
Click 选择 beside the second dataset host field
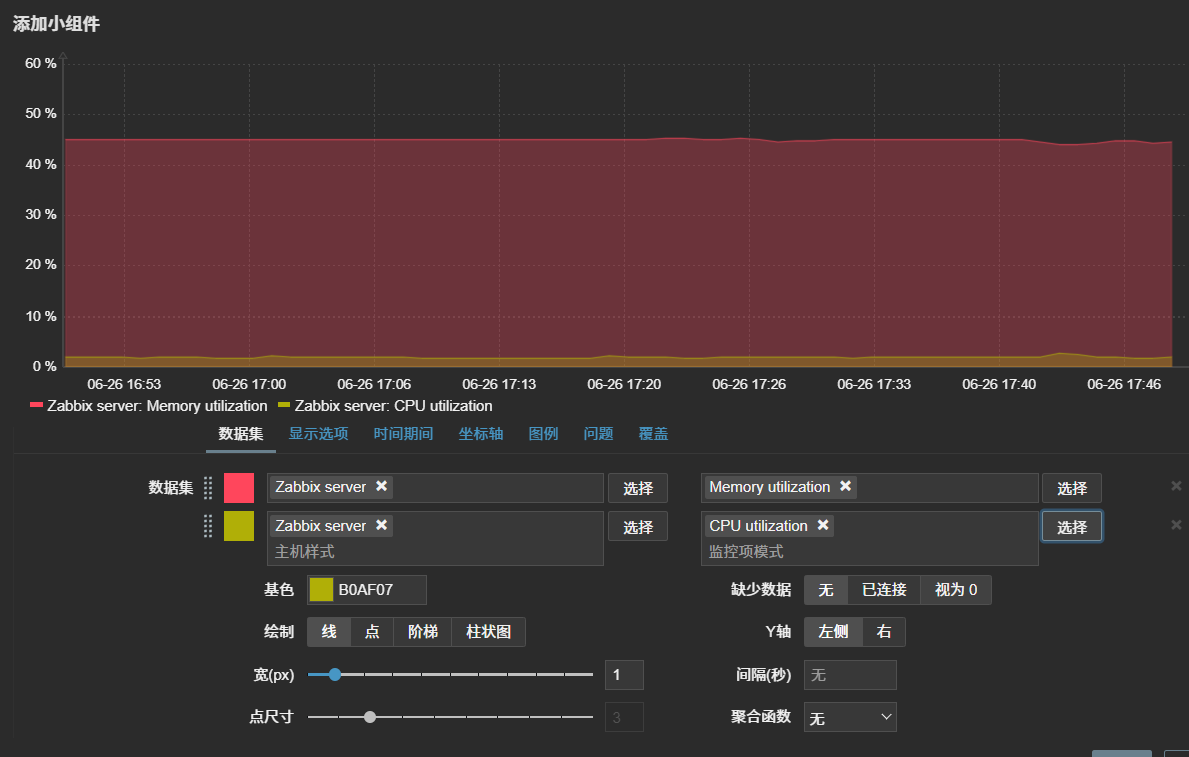click(x=638, y=525)
